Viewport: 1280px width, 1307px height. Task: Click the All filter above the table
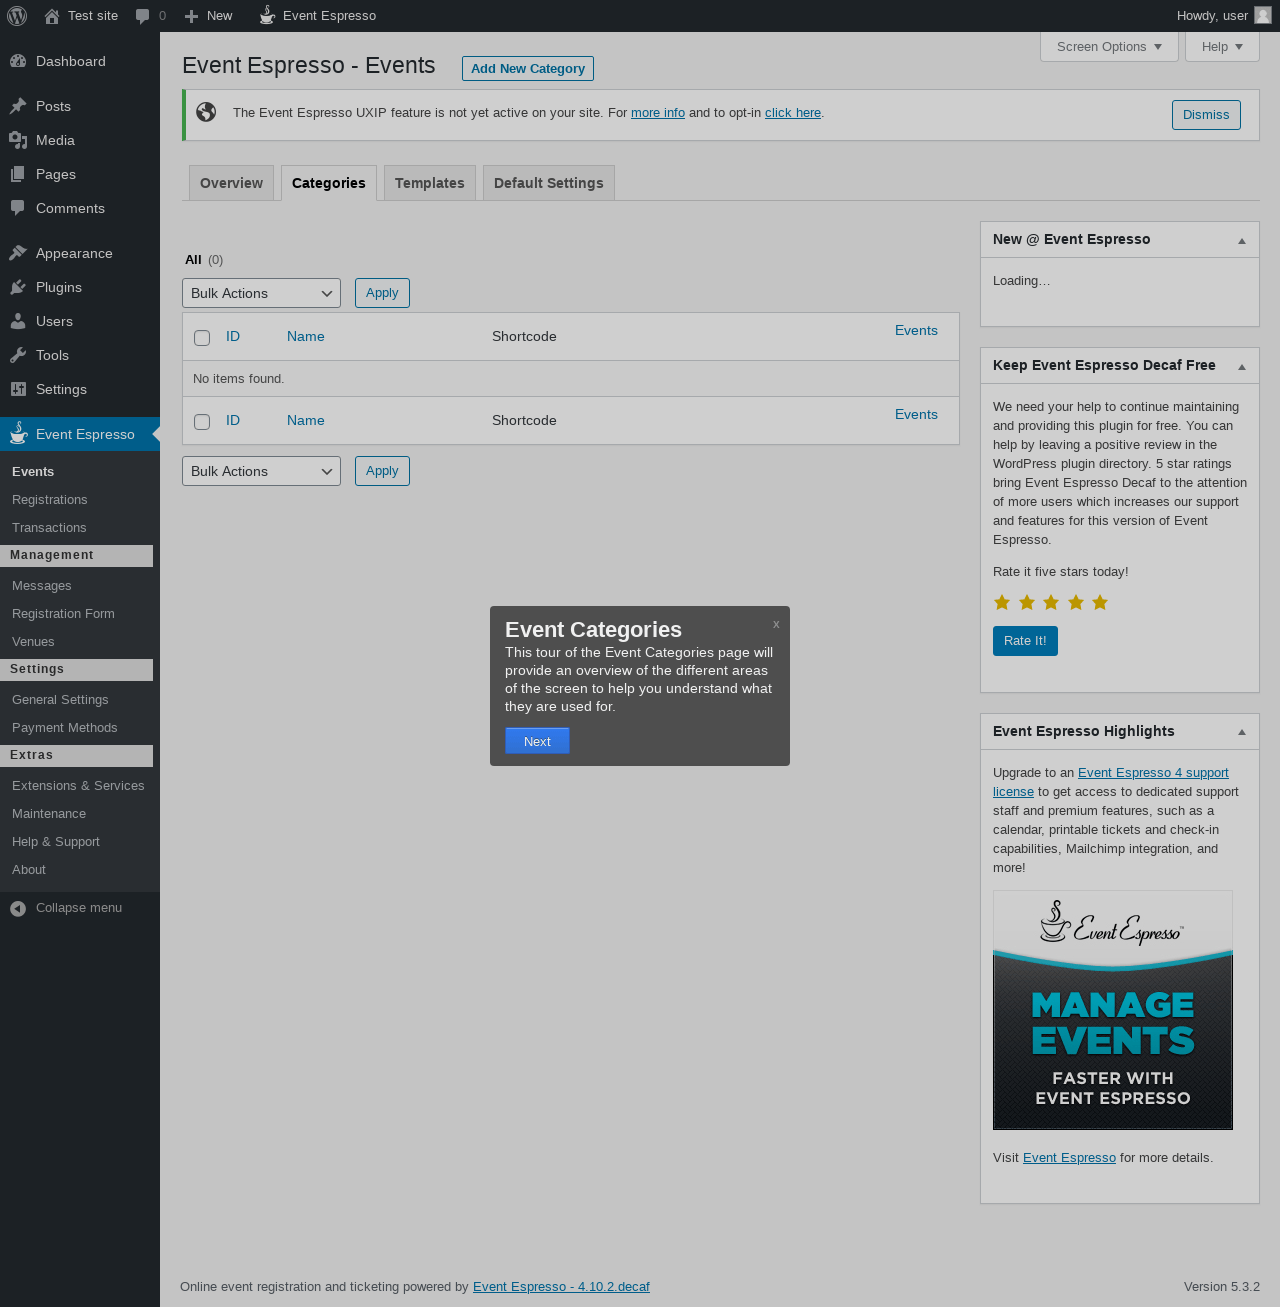193,260
